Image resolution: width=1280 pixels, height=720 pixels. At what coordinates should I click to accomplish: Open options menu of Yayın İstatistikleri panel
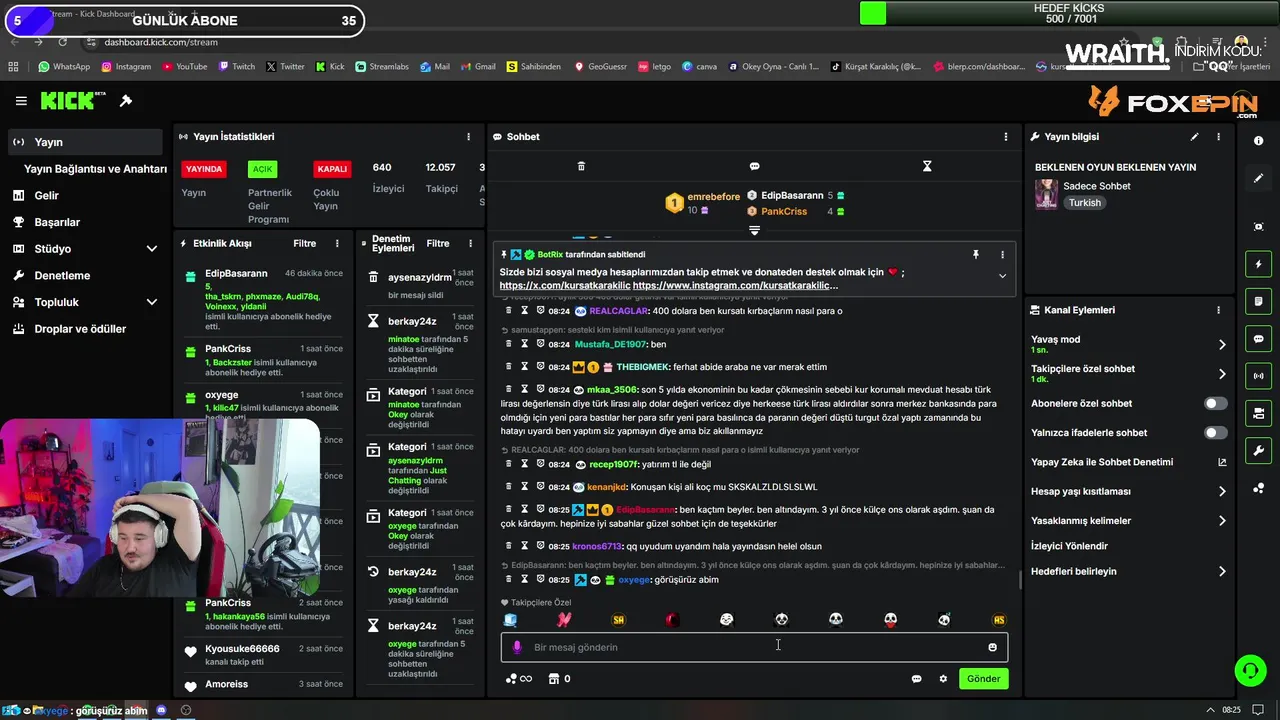point(469,137)
